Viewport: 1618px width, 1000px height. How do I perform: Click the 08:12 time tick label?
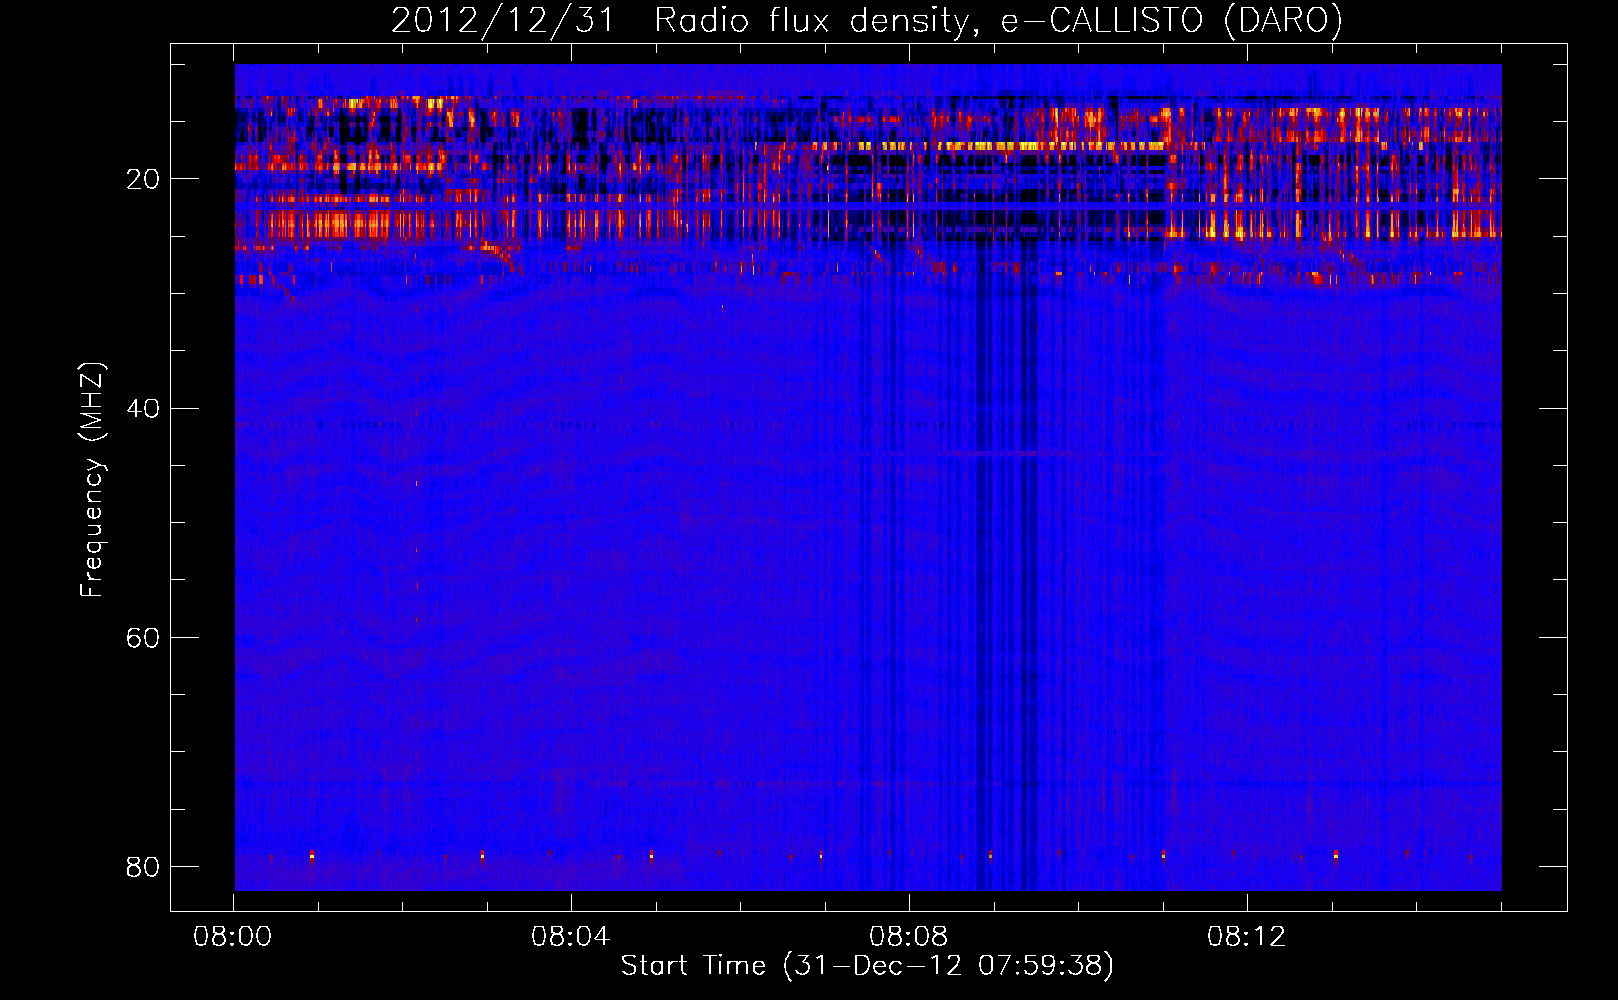[1246, 937]
